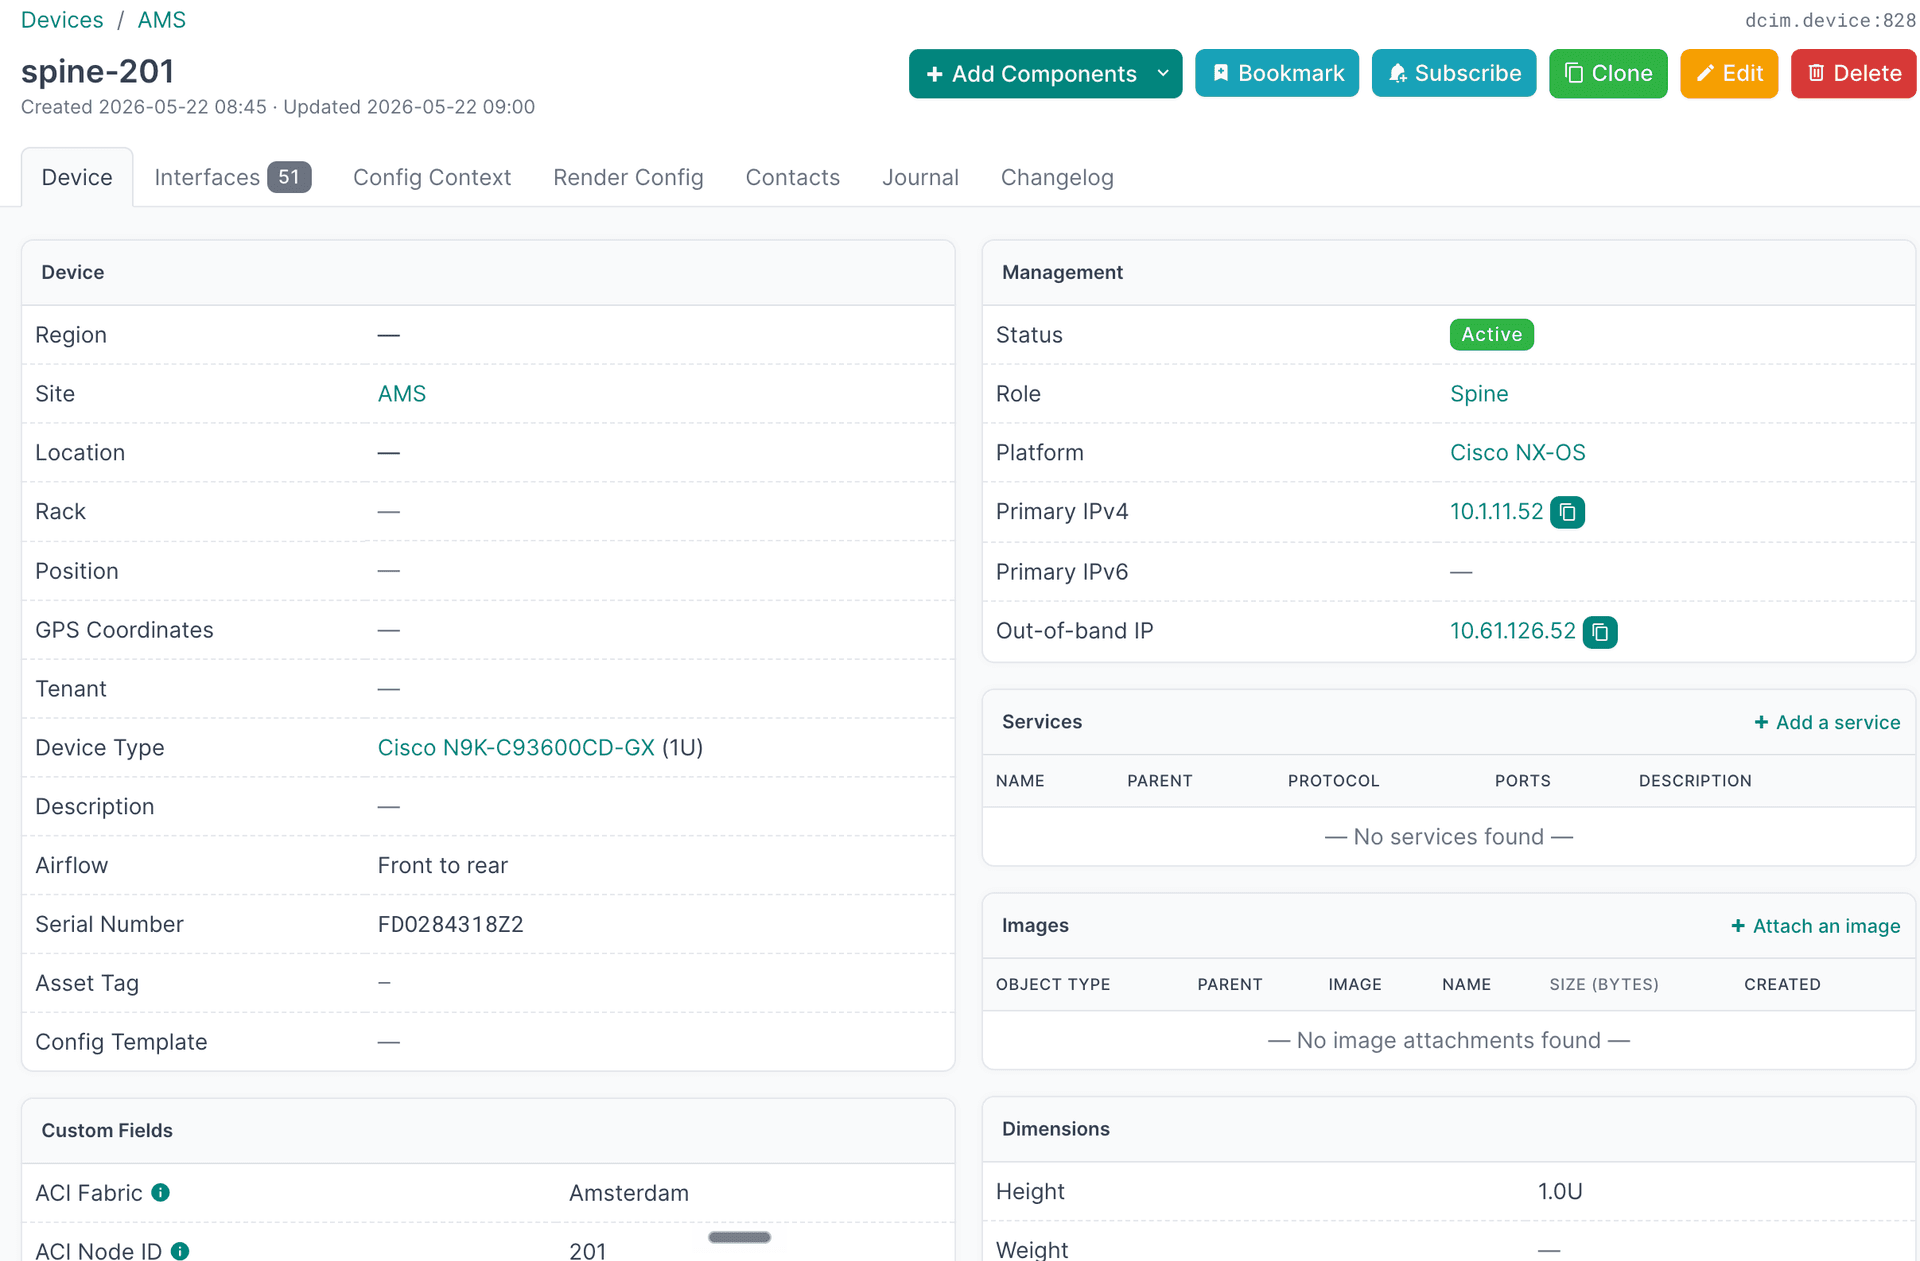Screen dimensions: 1920x1261
Task: Subscribe to spine-201 notifications
Action: coord(1454,73)
